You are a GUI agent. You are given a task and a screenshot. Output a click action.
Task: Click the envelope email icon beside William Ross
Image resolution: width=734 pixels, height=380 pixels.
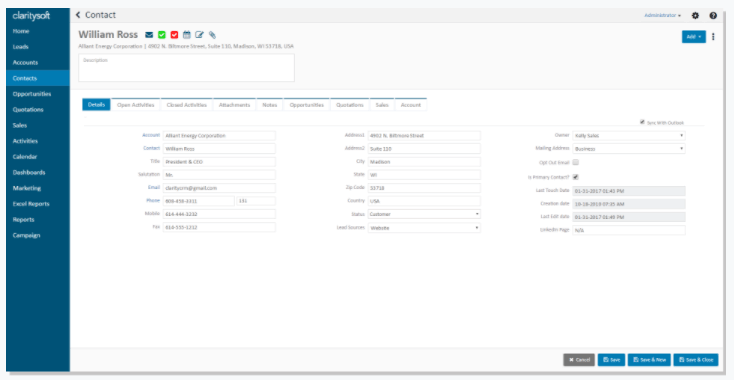(x=149, y=35)
